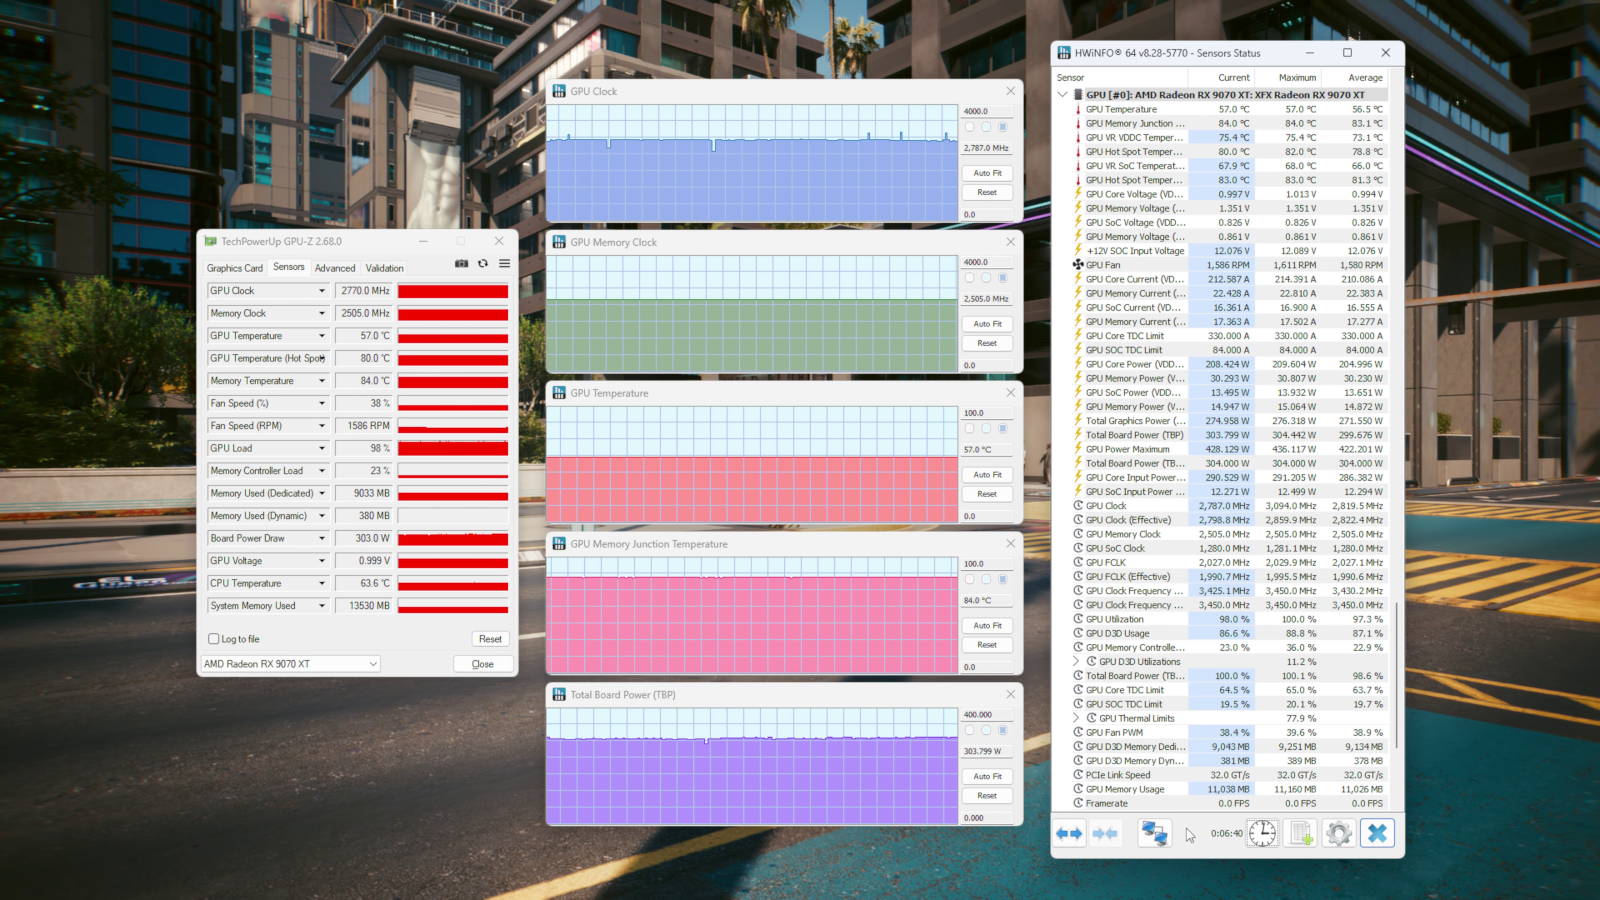Expand the GPU D3D Utilizations group
The width and height of the screenshot is (1600, 900).
[x=1076, y=662]
